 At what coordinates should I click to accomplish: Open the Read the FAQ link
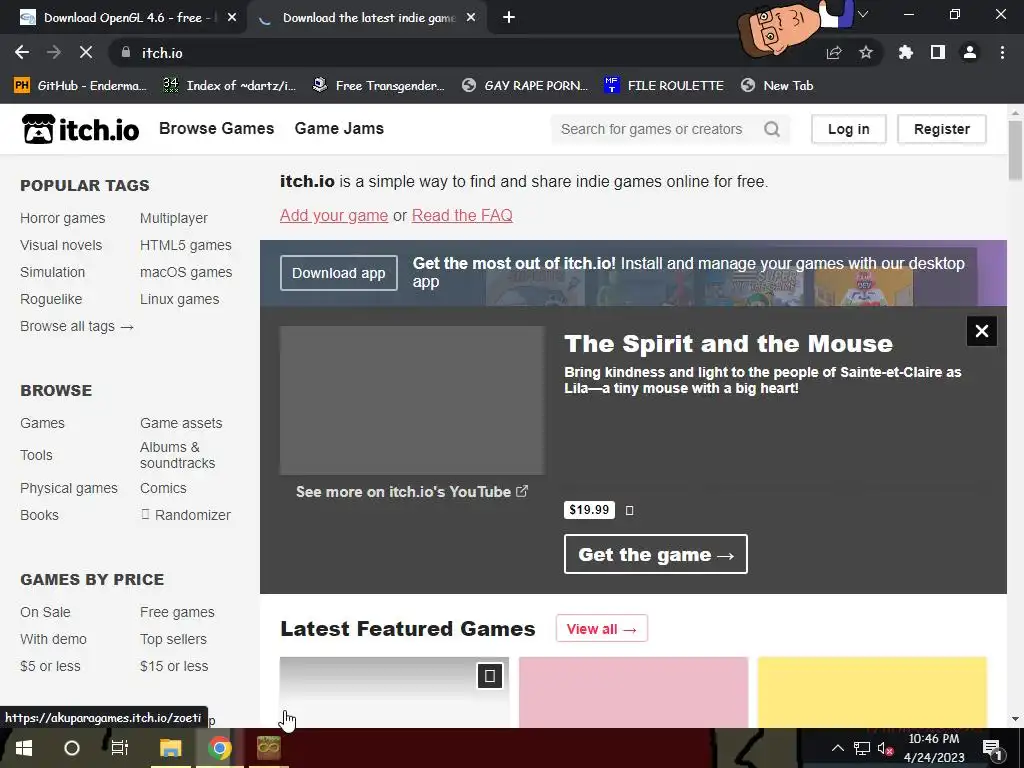[462, 216]
